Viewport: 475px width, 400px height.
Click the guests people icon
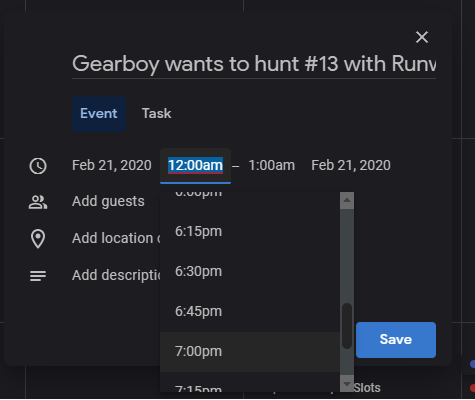(x=38, y=202)
